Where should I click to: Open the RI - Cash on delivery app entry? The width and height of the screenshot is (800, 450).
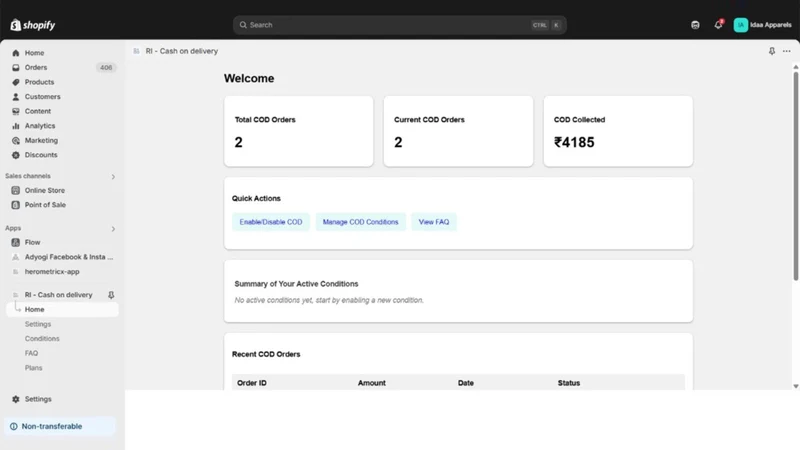[x=59, y=295]
